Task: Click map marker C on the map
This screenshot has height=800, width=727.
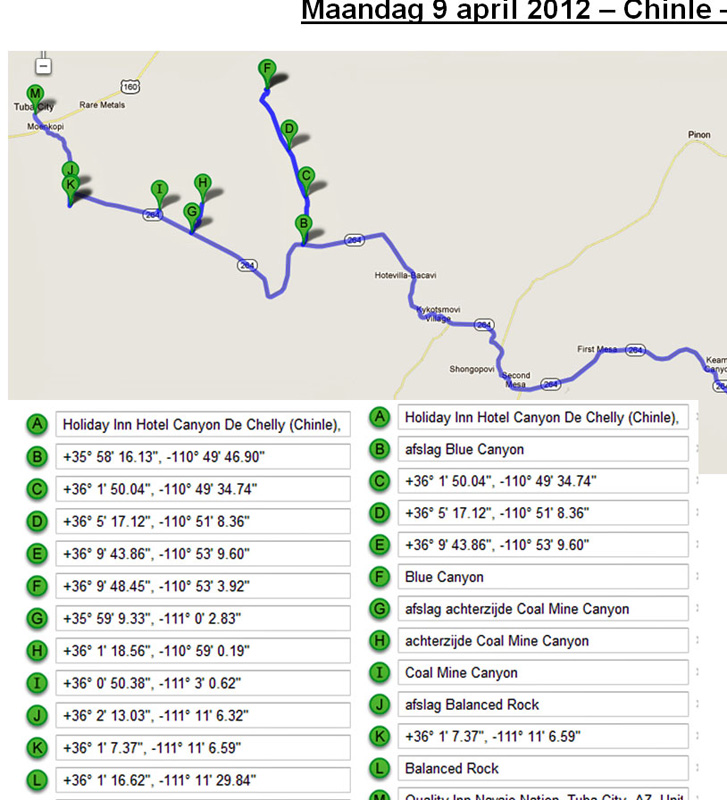Action: pyautogui.click(x=307, y=176)
